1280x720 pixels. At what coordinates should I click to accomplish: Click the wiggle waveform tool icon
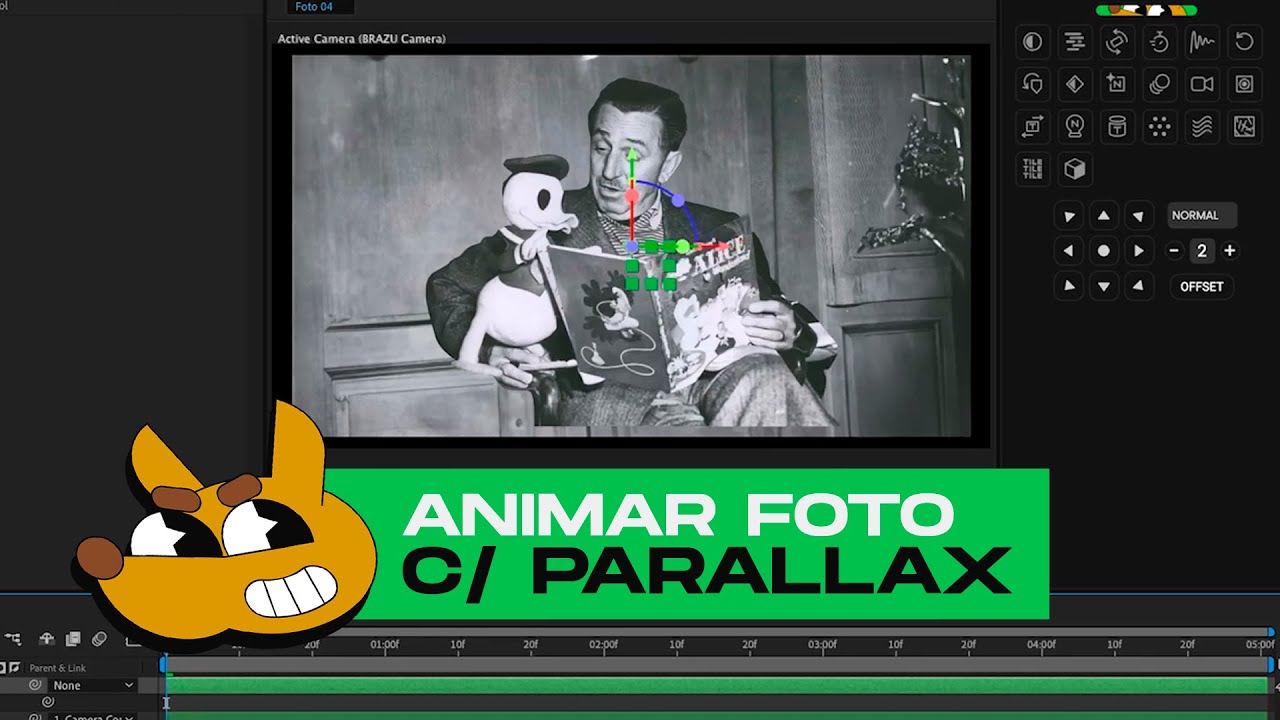(1202, 42)
